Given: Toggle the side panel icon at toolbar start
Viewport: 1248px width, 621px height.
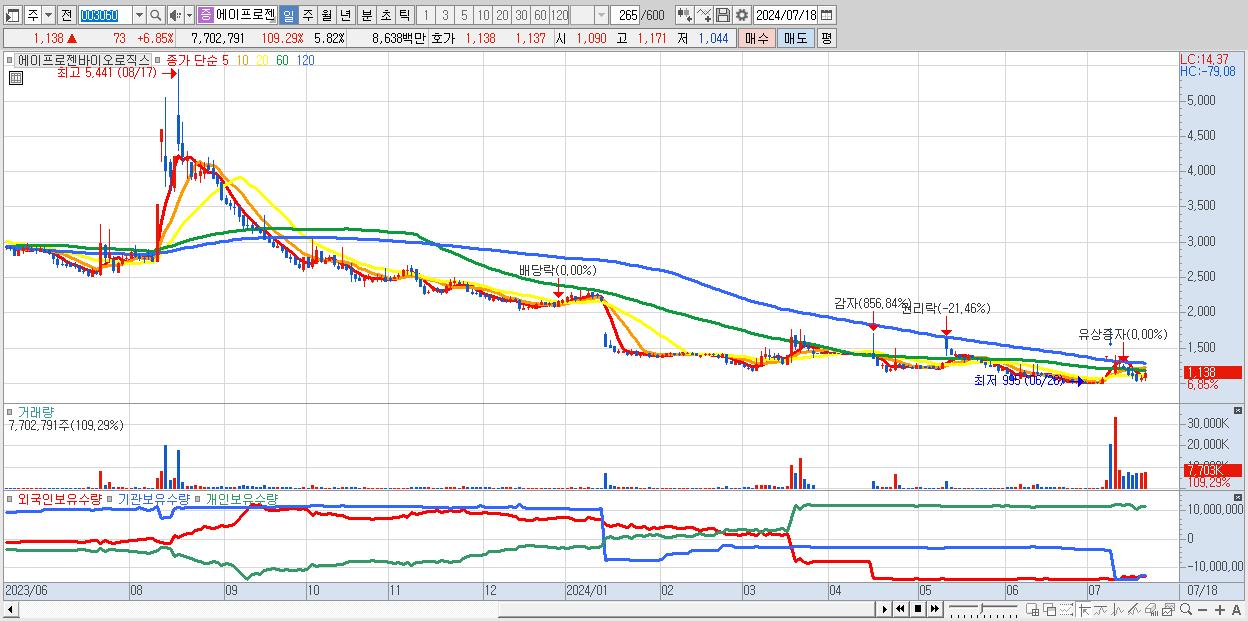Looking at the screenshot, I should [13, 15].
